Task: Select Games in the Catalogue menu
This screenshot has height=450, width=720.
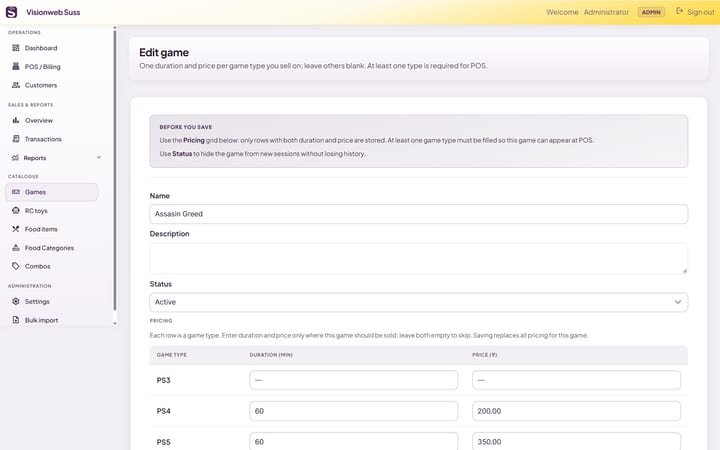Action: tap(51, 192)
